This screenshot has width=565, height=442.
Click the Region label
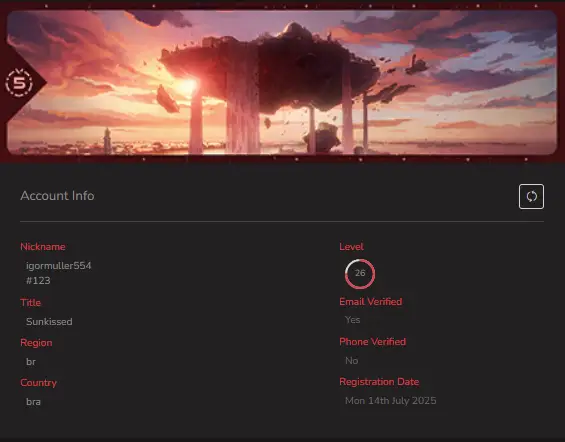point(36,343)
